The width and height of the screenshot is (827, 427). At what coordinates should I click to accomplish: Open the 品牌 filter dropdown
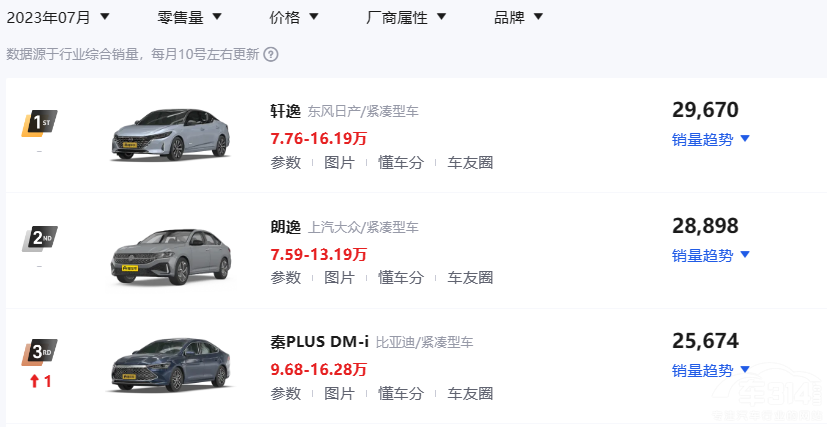point(519,17)
